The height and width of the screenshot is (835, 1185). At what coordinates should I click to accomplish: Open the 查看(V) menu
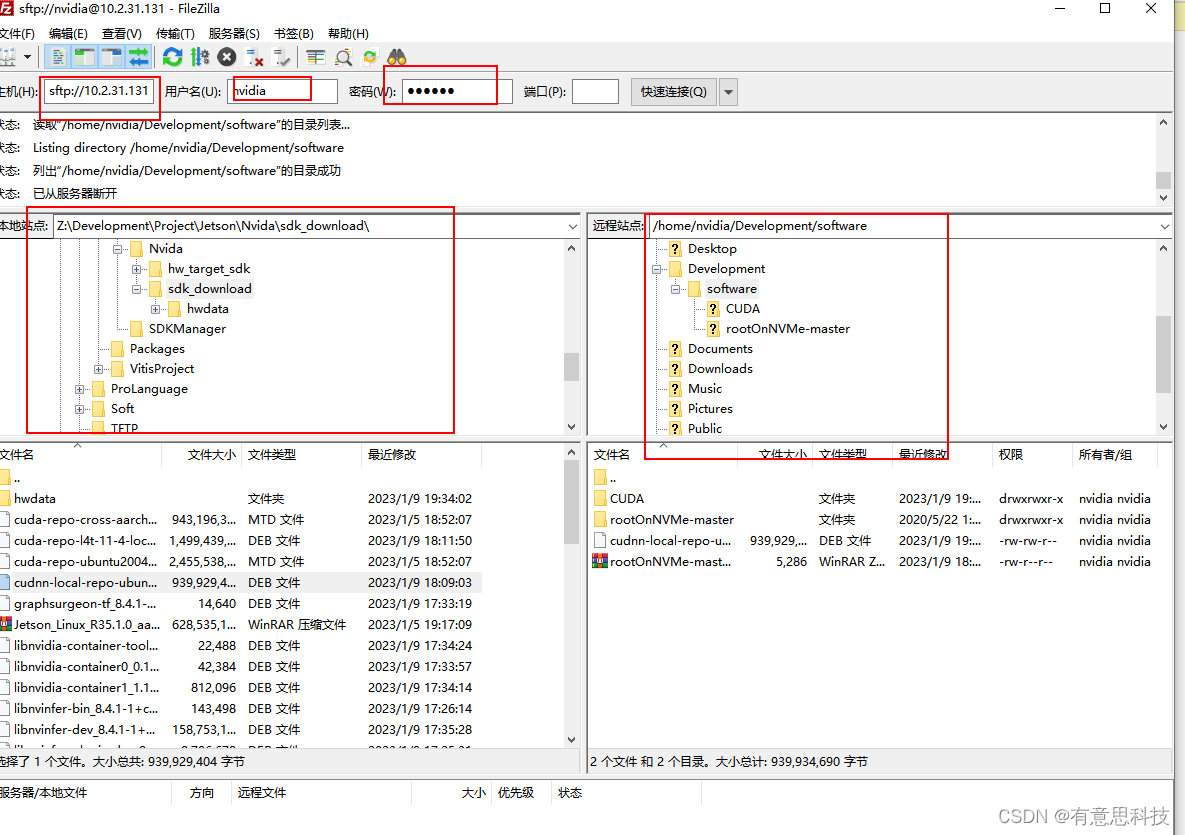(122, 33)
